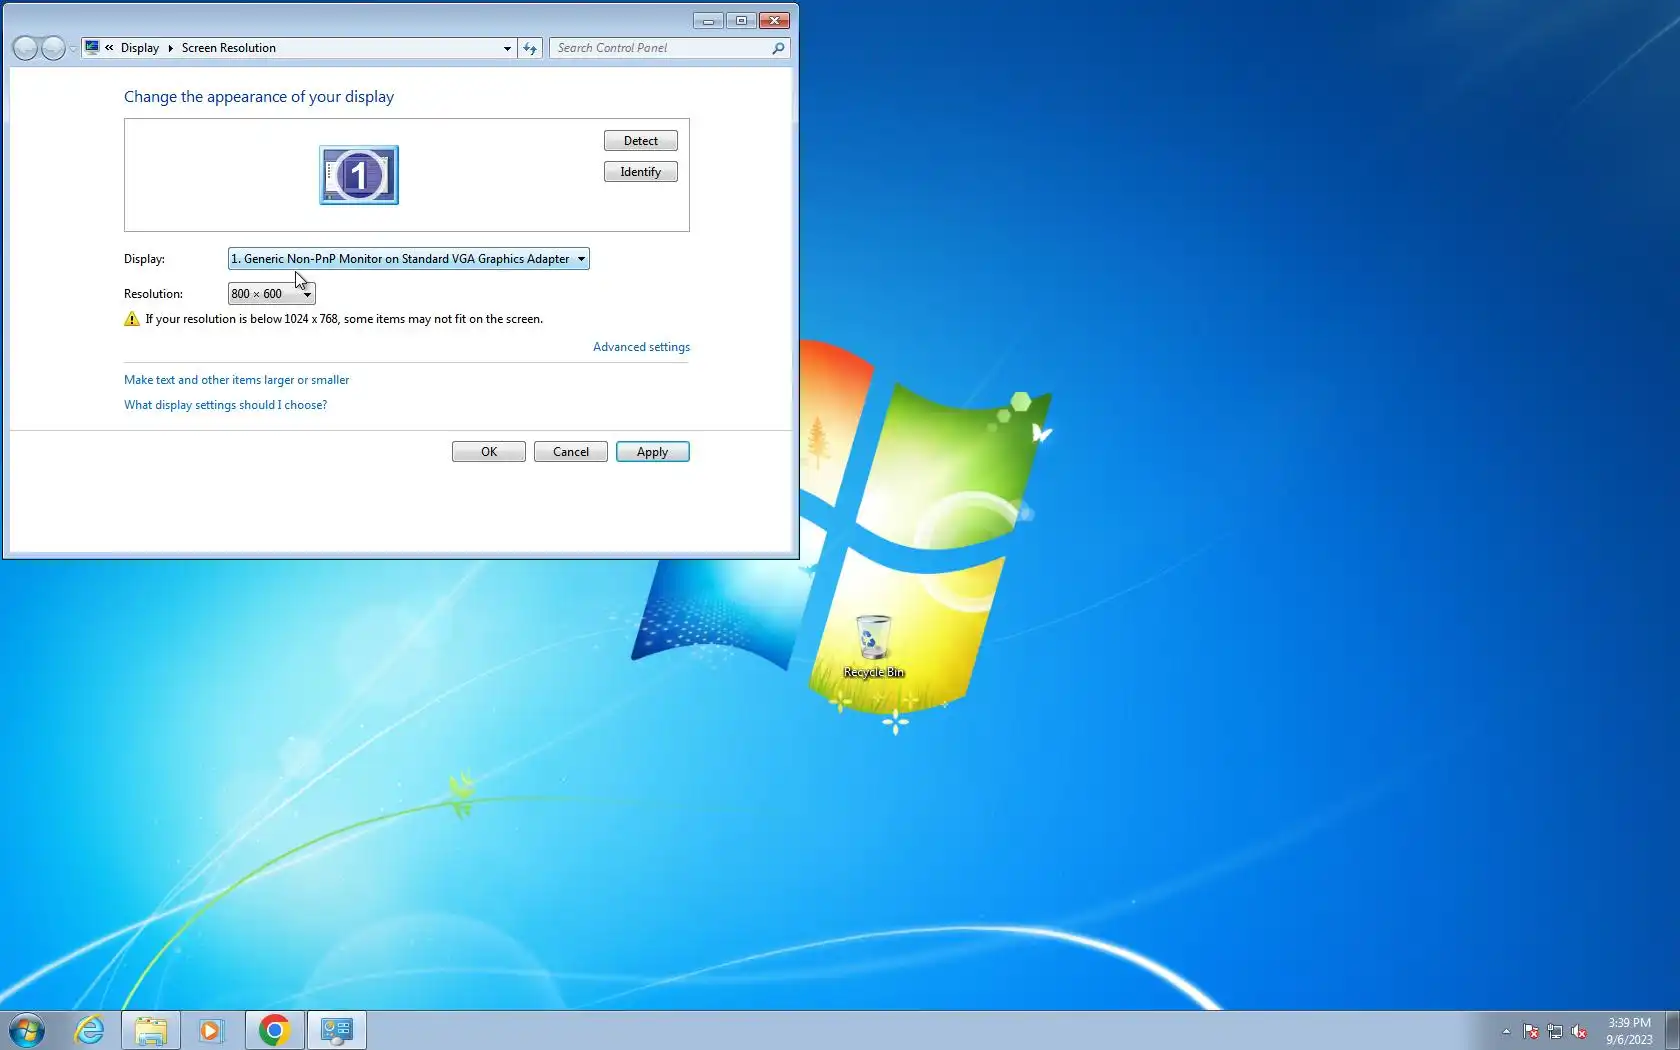Click the Search Control Panel field
1680x1050 pixels.
(x=661, y=48)
